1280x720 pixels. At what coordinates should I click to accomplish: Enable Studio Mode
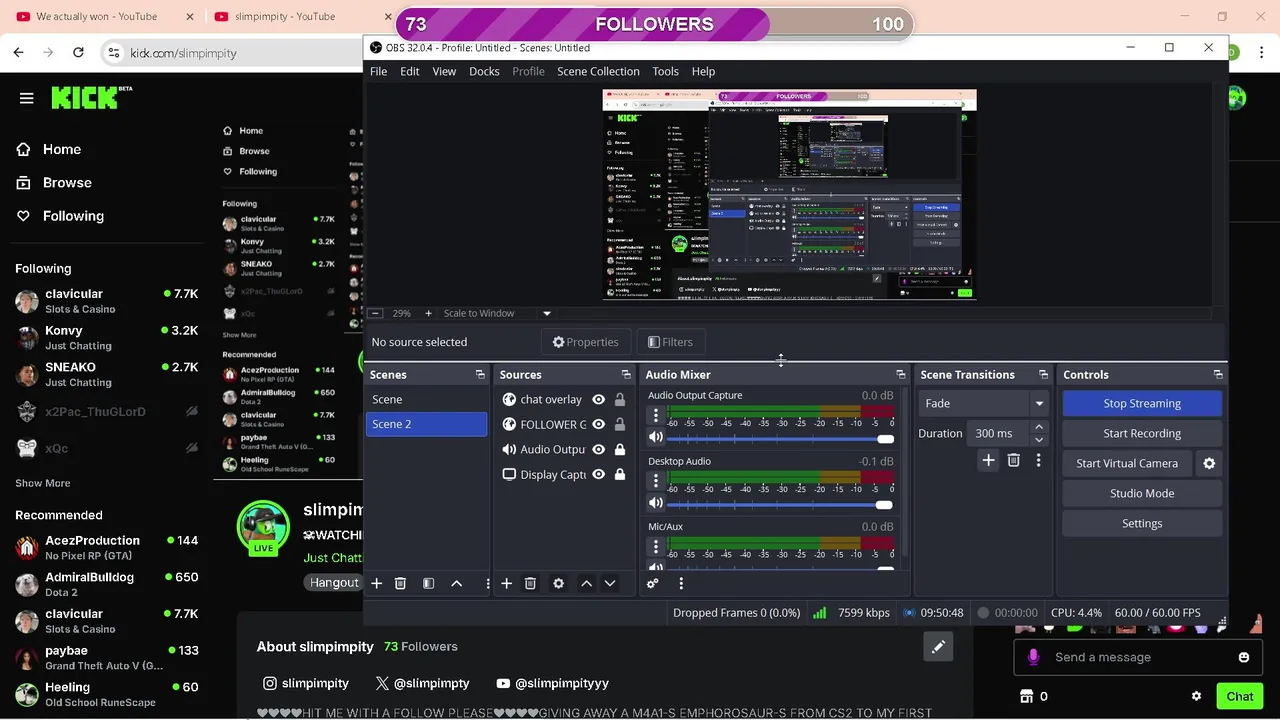(x=1142, y=493)
